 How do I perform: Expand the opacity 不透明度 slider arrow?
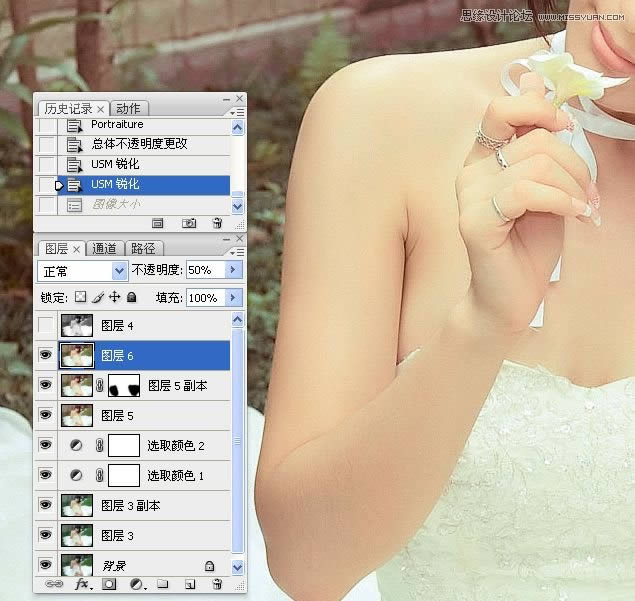[234, 271]
